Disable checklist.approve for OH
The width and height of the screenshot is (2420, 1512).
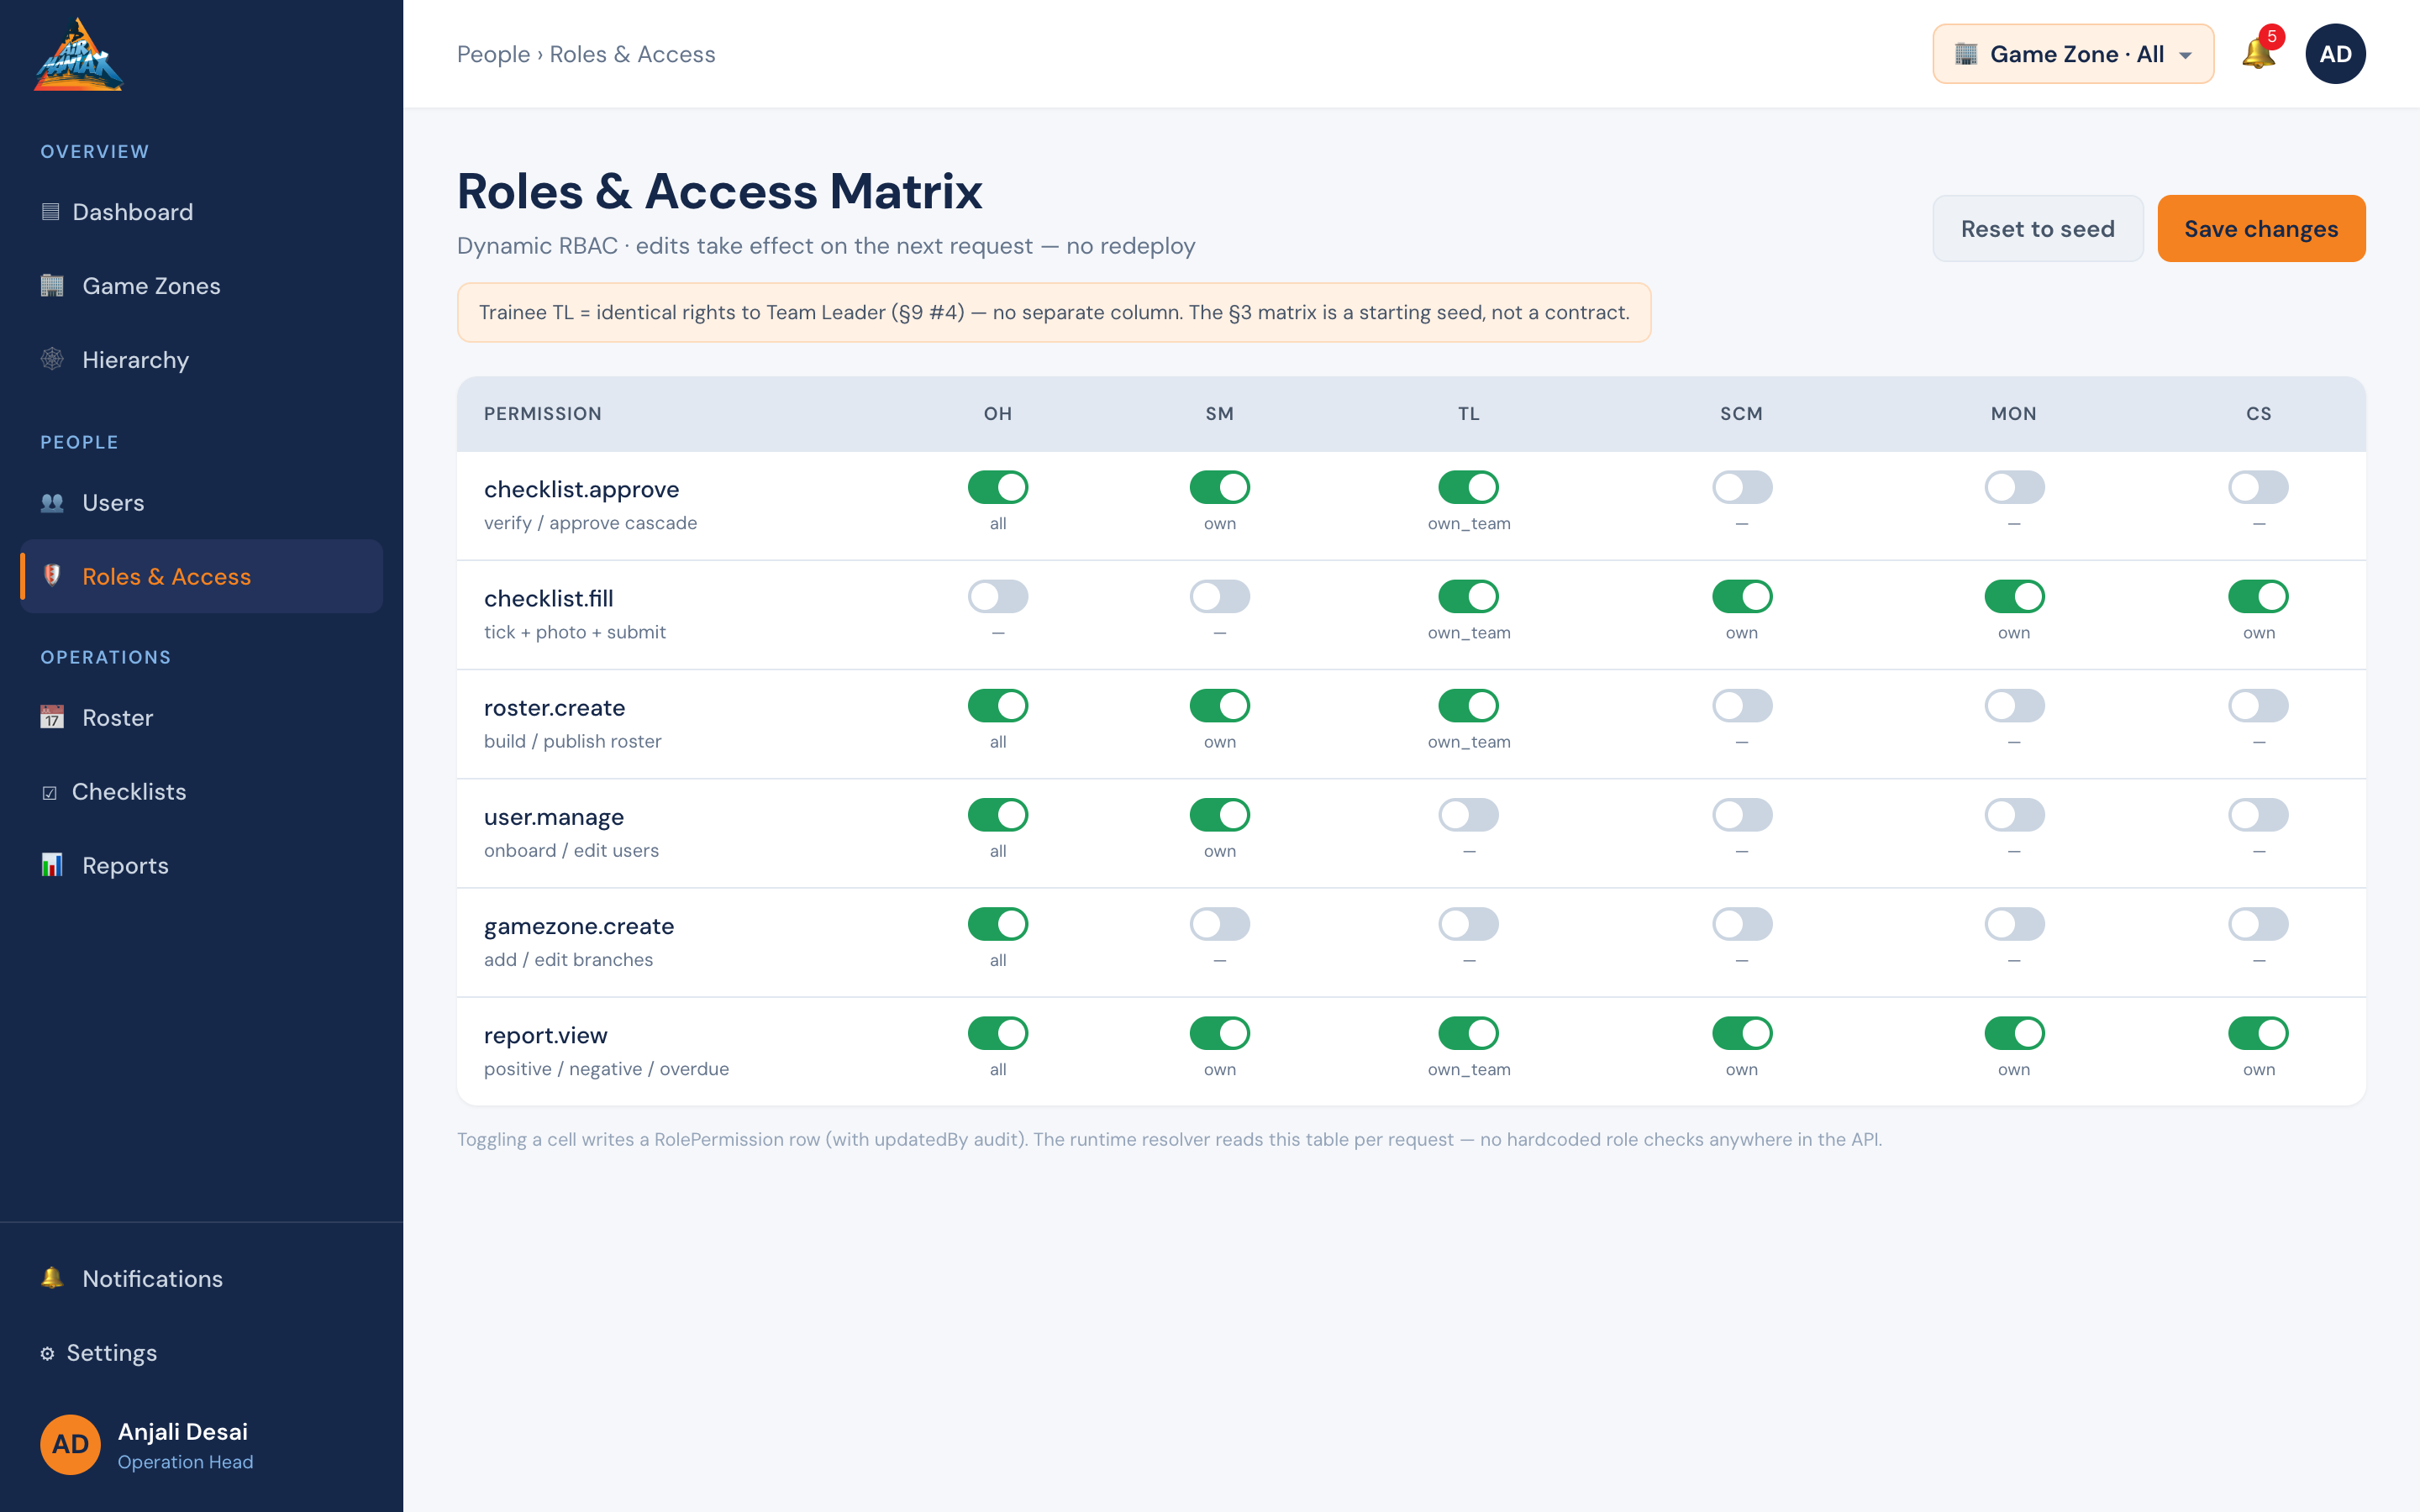point(997,487)
